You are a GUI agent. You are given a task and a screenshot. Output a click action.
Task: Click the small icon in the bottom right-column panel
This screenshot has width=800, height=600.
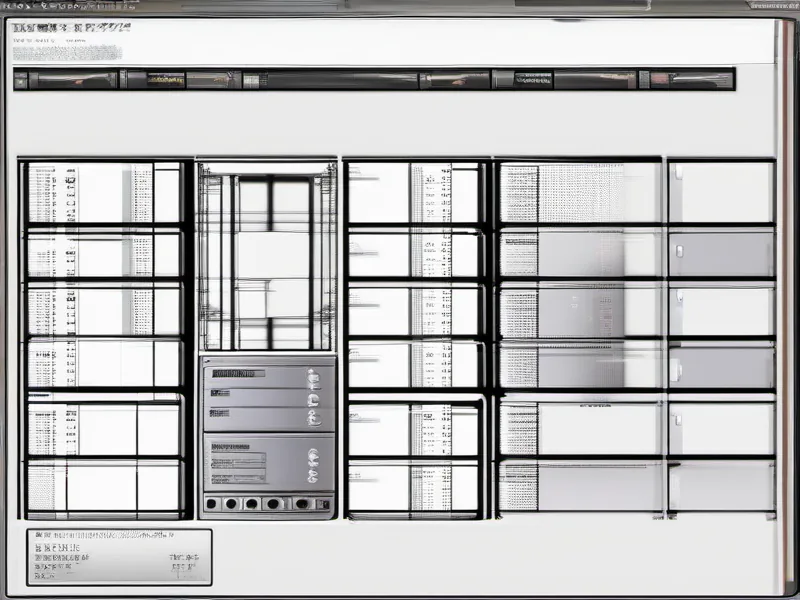(x=679, y=471)
